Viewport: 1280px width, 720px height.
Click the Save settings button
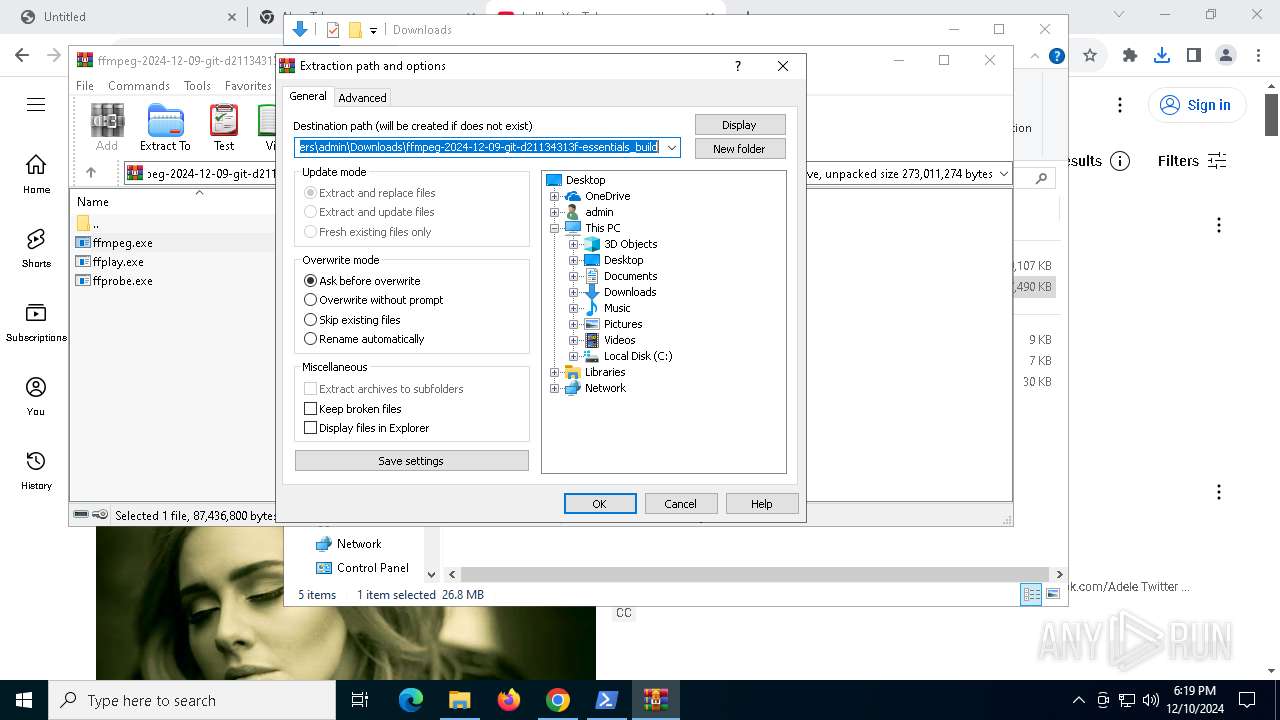click(x=411, y=461)
